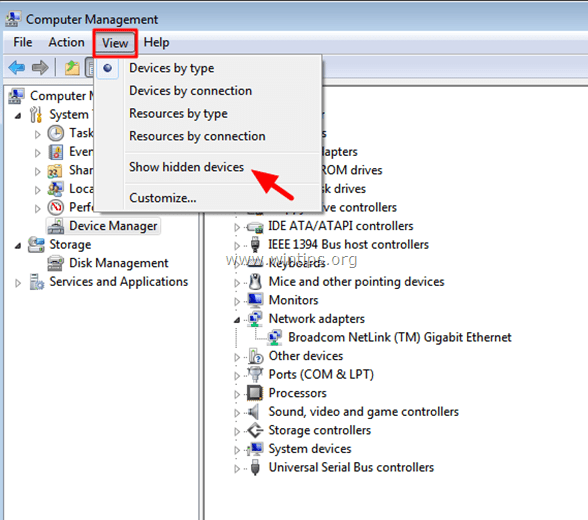
Task: Expand the Event Viewer node arrow
Action: 37,153
